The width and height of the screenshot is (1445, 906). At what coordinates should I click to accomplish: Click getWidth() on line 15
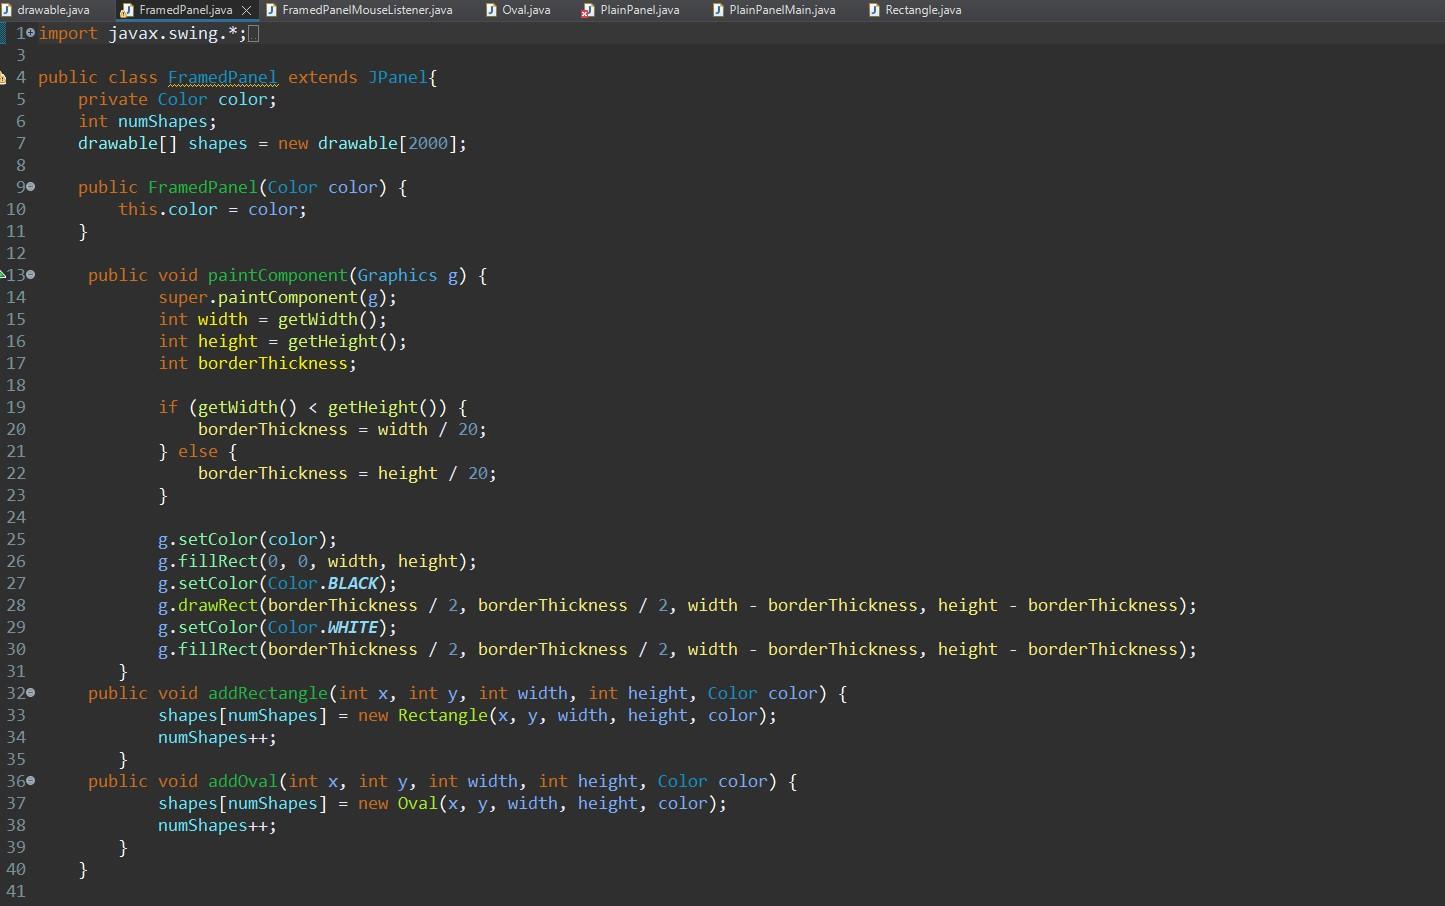(x=327, y=319)
